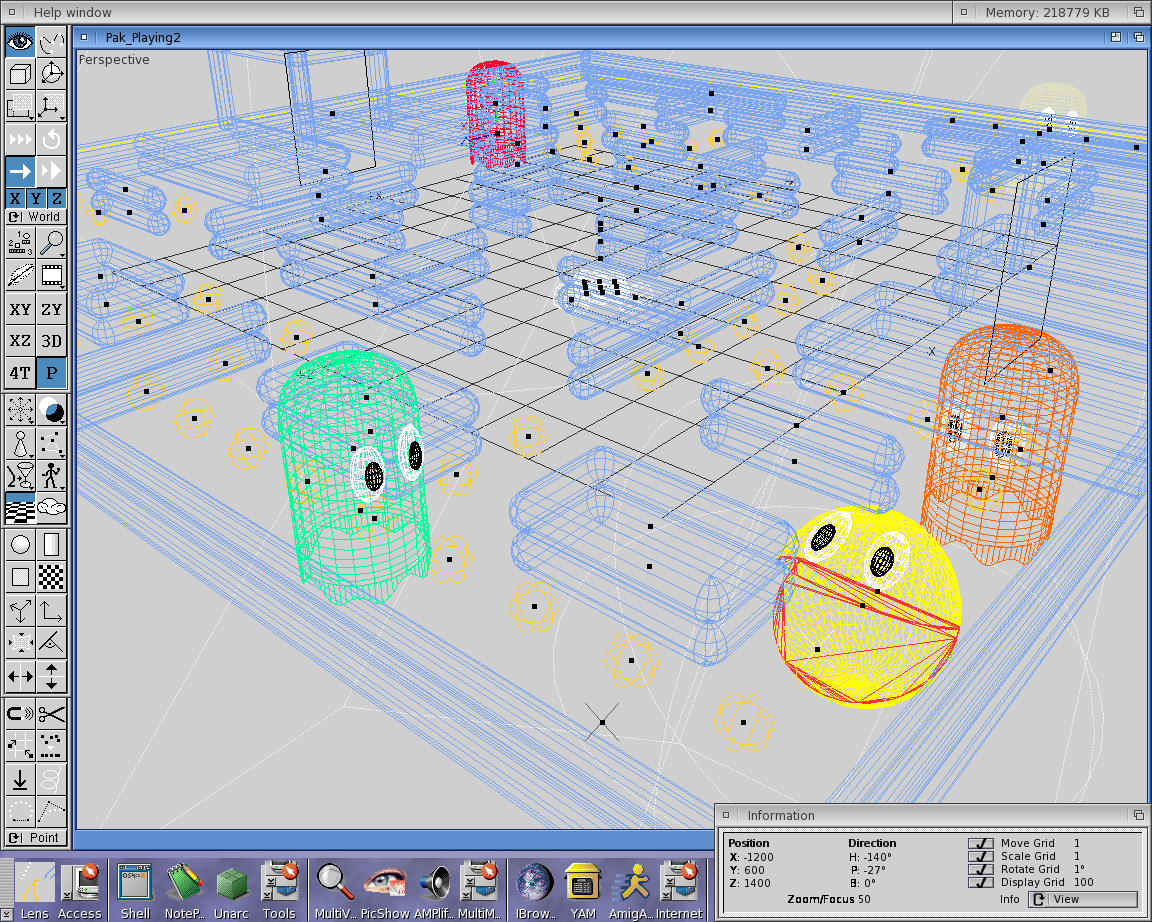
Task: Expand the Info View cycle gadget
Action: click(x=1083, y=899)
